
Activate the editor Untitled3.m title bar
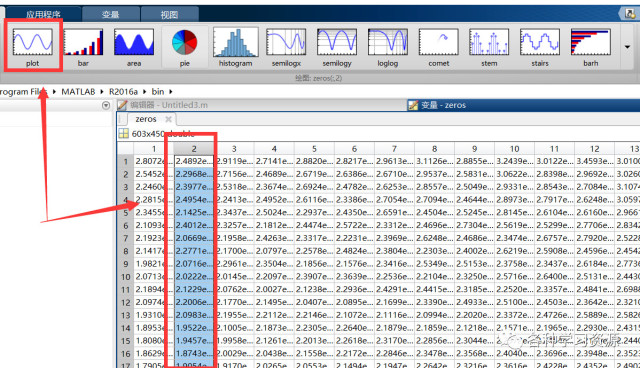(261, 105)
